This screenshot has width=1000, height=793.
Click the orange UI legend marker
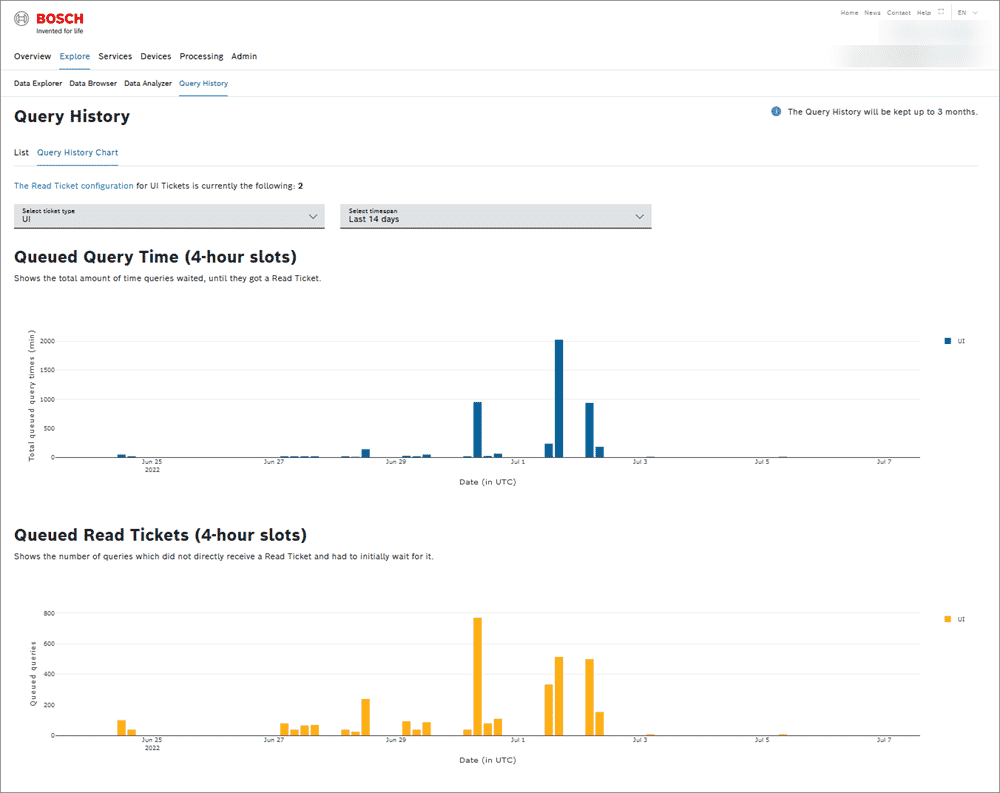[x=948, y=619]
